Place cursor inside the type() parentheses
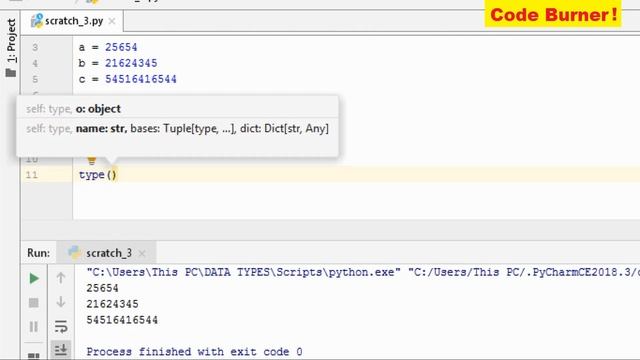This screenshot has height=360, width=640. coord(112,175)
